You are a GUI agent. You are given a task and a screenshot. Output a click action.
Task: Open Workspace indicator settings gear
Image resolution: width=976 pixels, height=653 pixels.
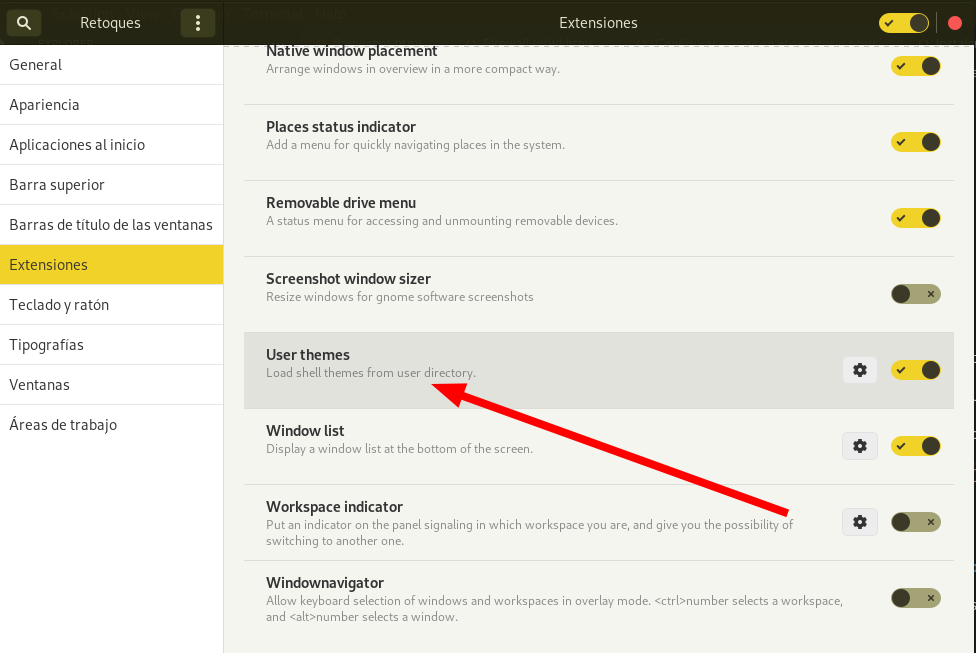click(859, 522)
